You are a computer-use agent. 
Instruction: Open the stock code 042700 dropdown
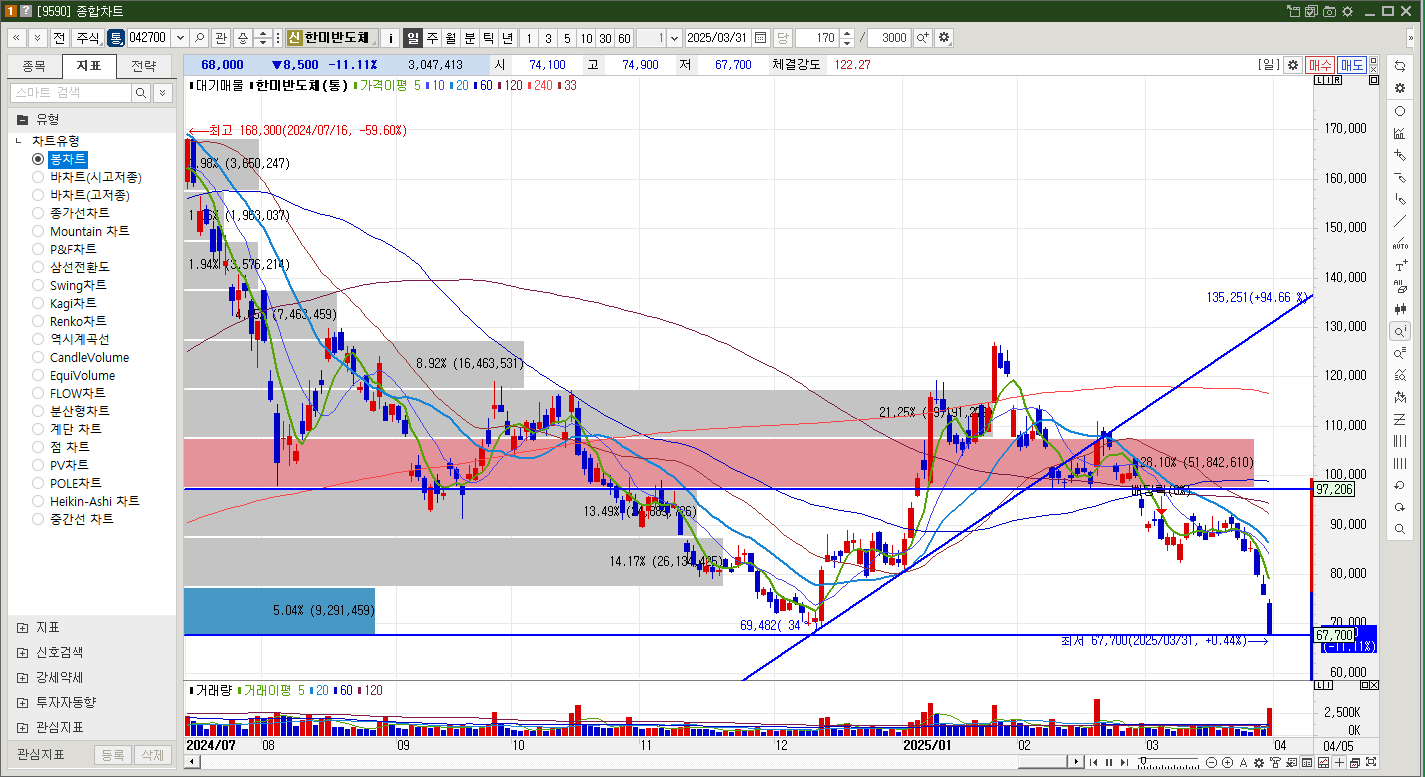click(x=180, y=38)
